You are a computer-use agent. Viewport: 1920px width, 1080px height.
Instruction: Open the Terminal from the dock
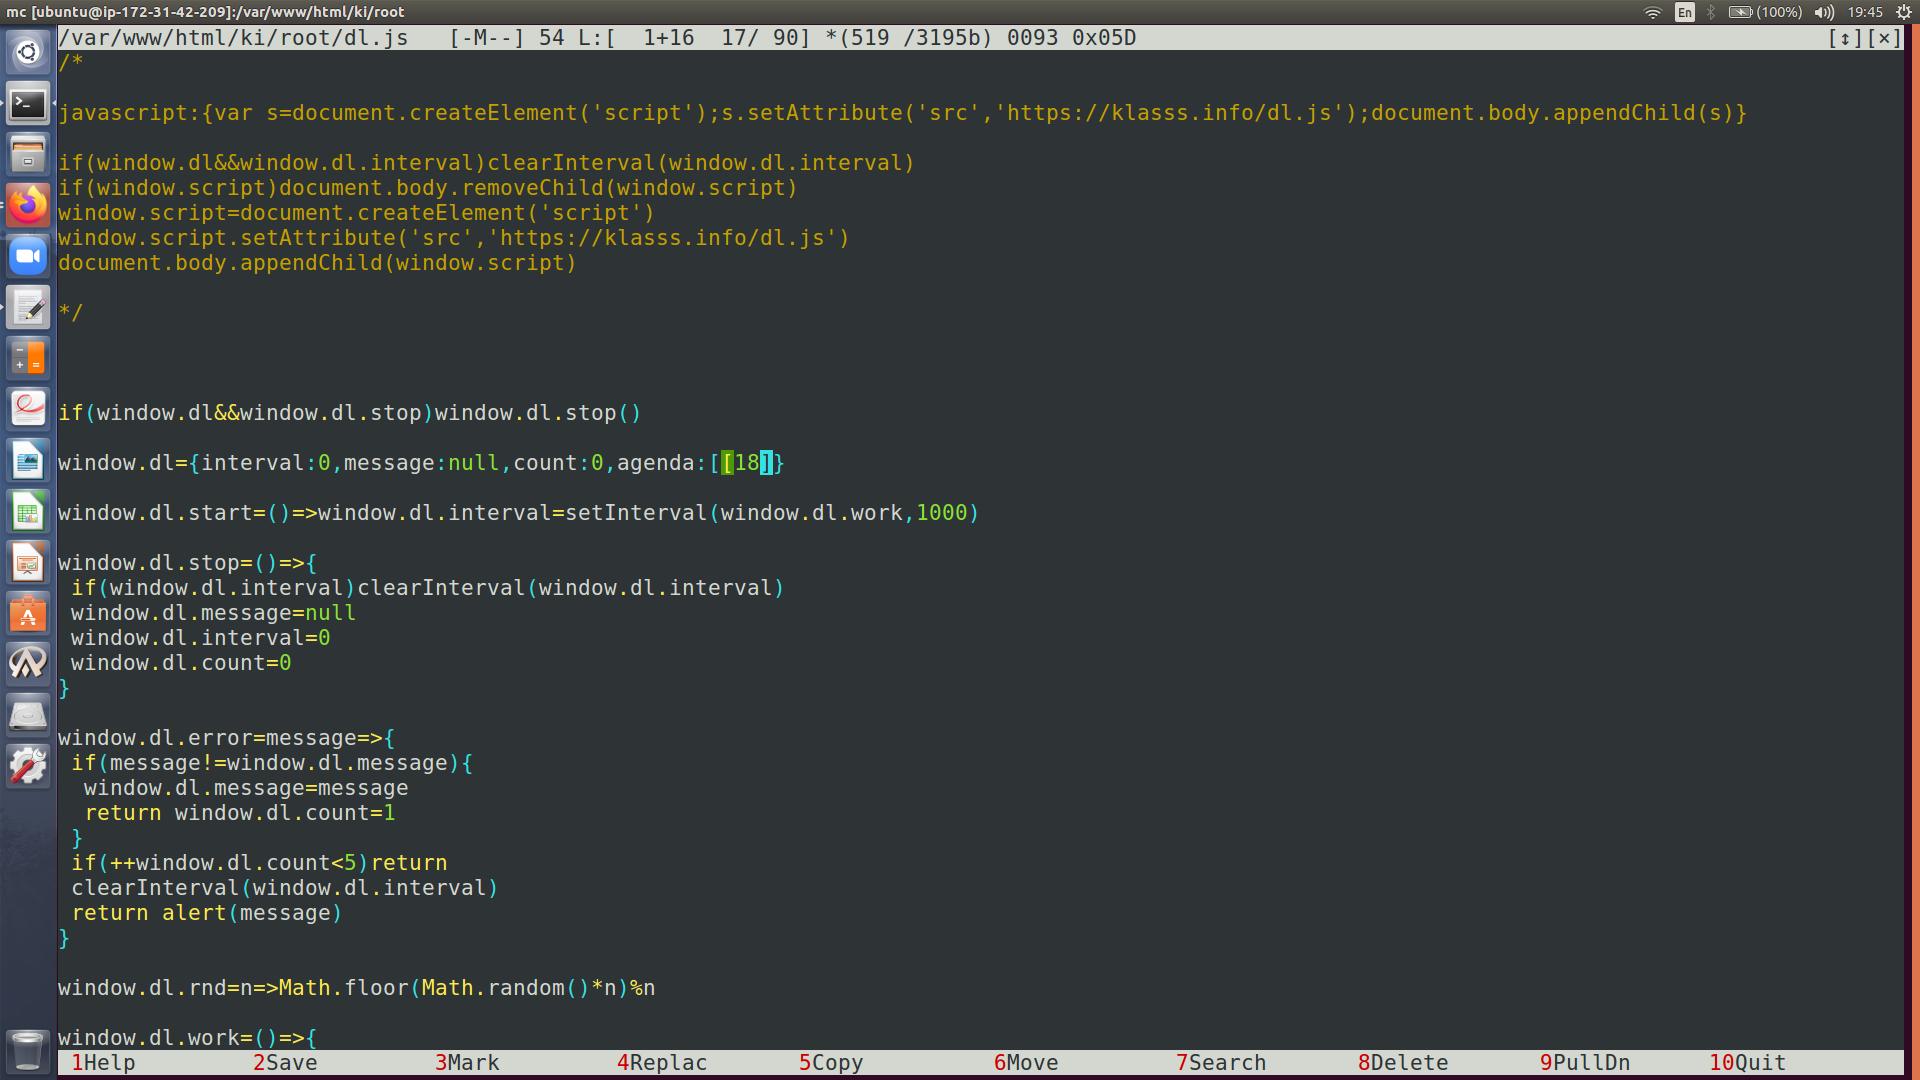[28, 103]
